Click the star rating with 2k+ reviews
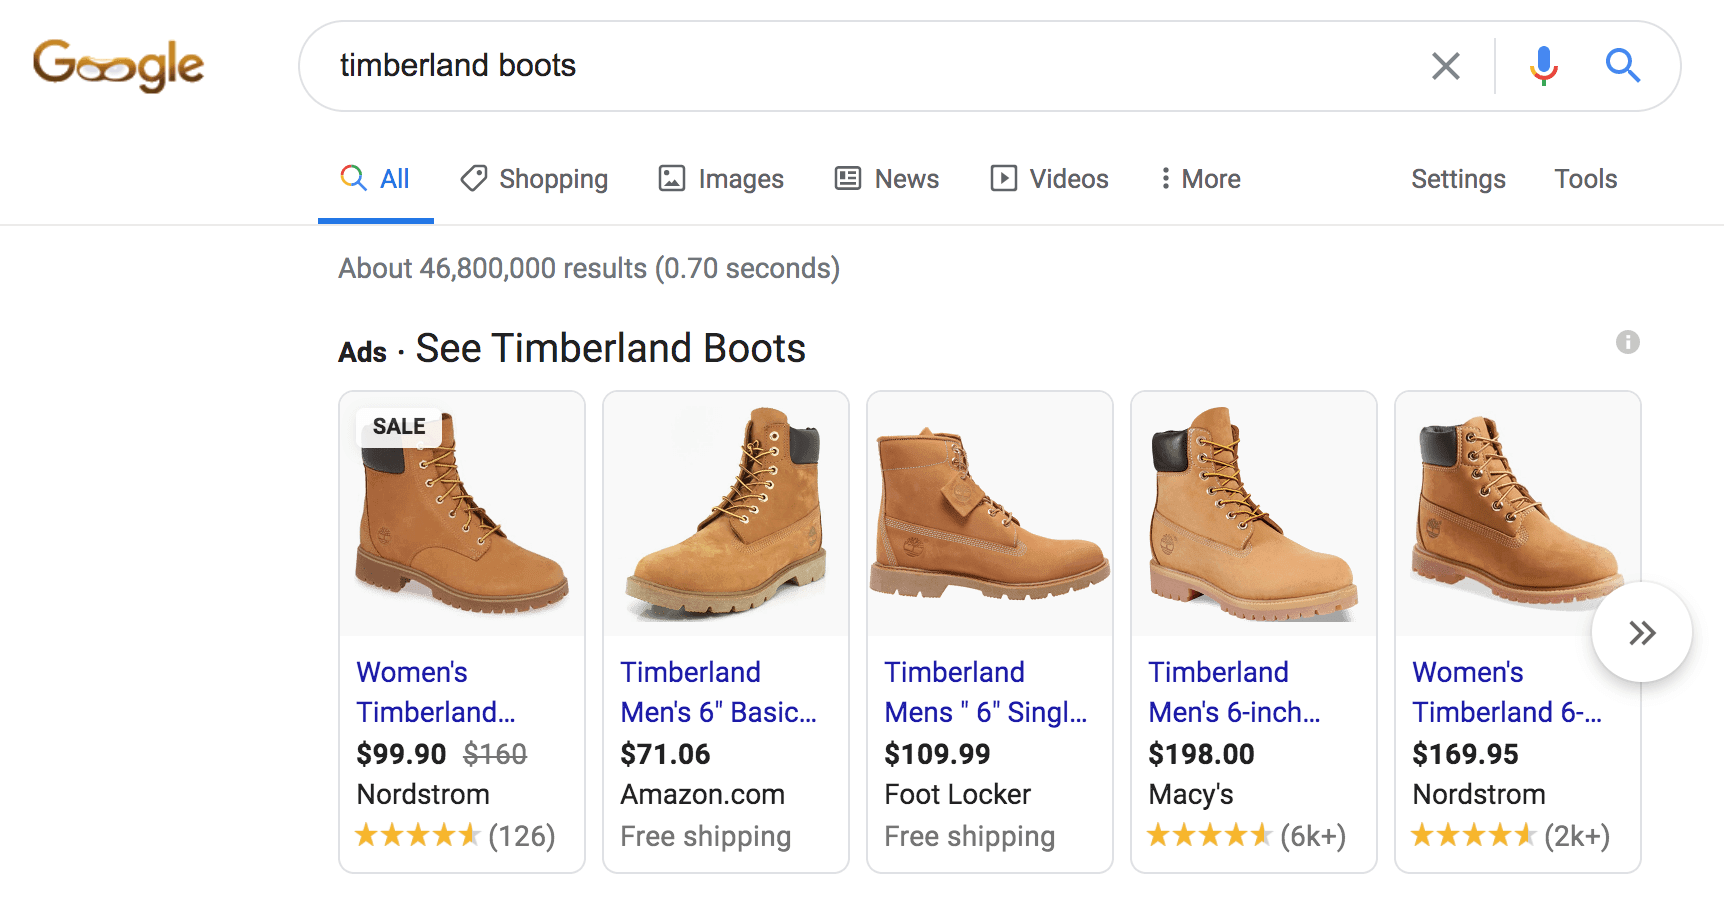Screen dimensions: 1724x906 click(1510, 836)
